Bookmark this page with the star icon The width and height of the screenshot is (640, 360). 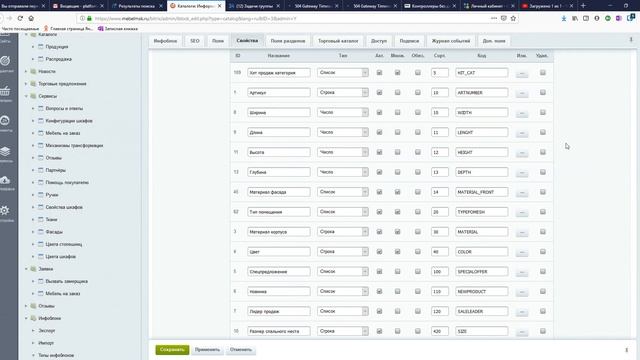pos(513,18)
